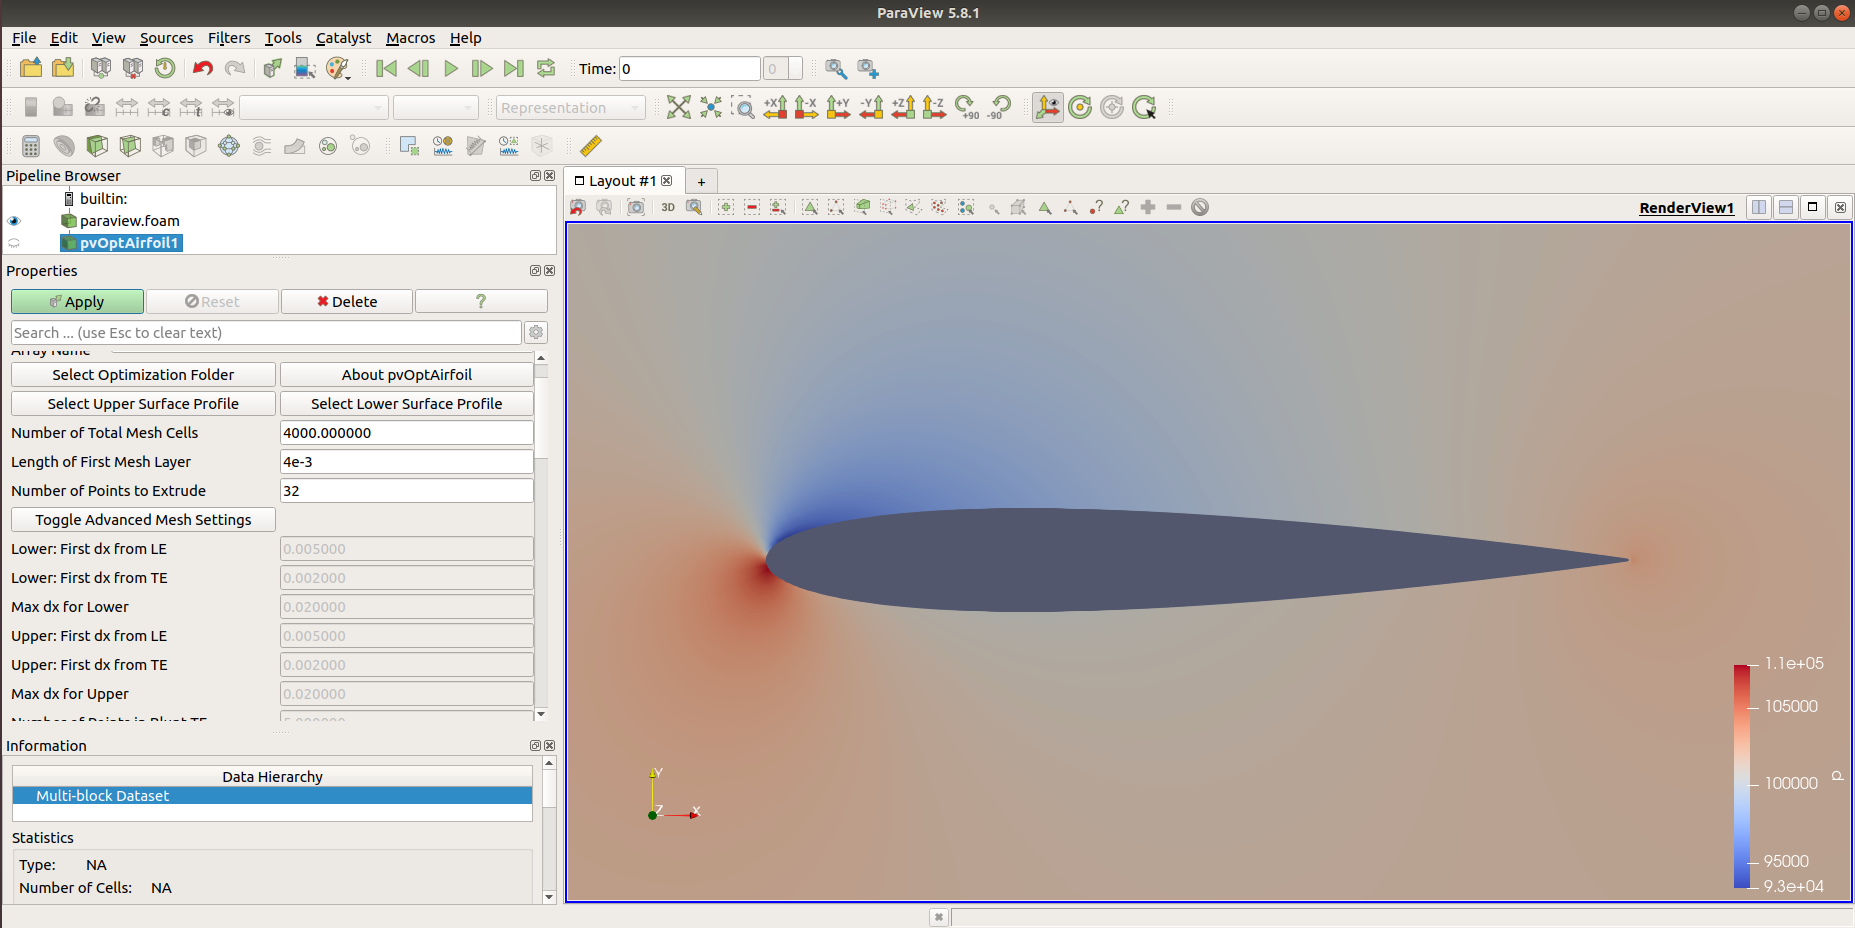
Task: Click the Connect to server icon
Action: point(101,68)
